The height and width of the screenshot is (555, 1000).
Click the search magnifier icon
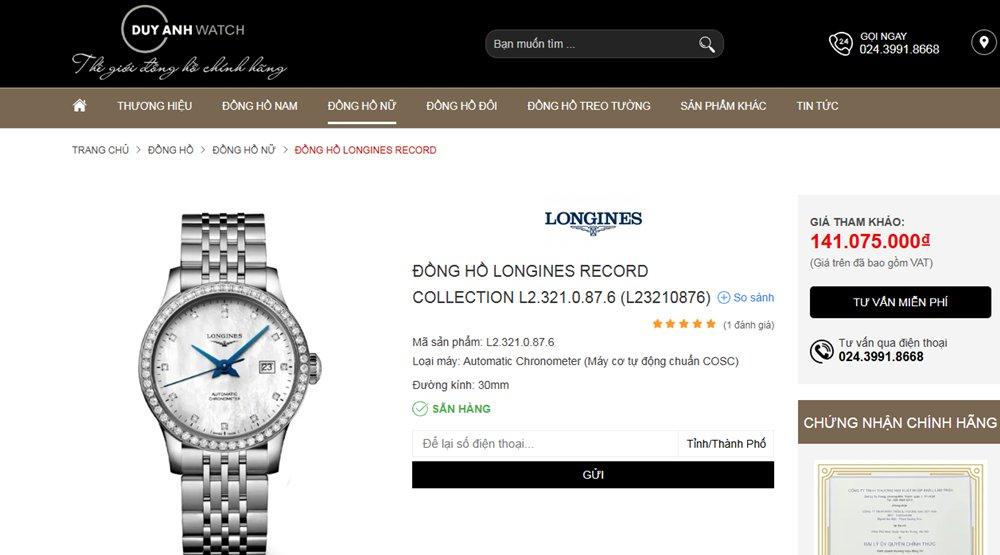(707, 44)
